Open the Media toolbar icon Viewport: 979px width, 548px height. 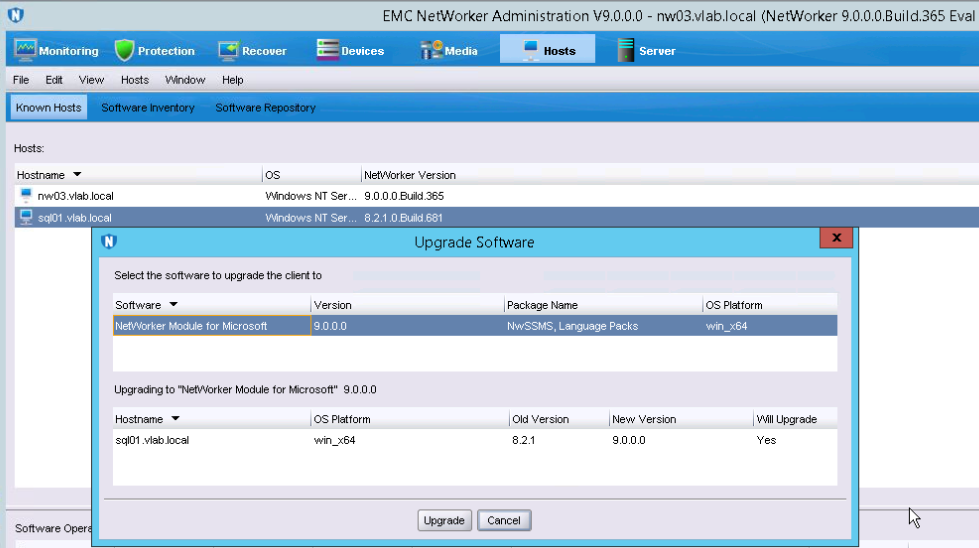click(x=431, y=50)
